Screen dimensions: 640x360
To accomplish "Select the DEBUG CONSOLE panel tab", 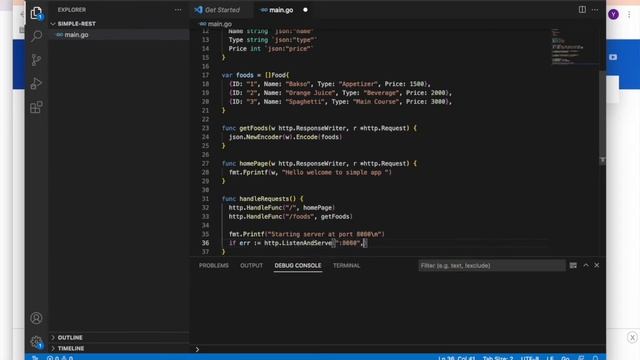I will [298, 265].
